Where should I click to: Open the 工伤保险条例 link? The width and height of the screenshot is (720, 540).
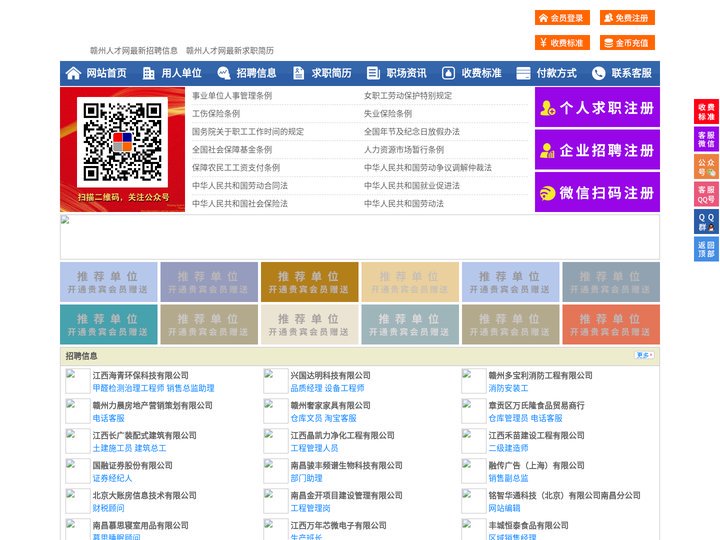pyautogui.click(x=216, y=113)
